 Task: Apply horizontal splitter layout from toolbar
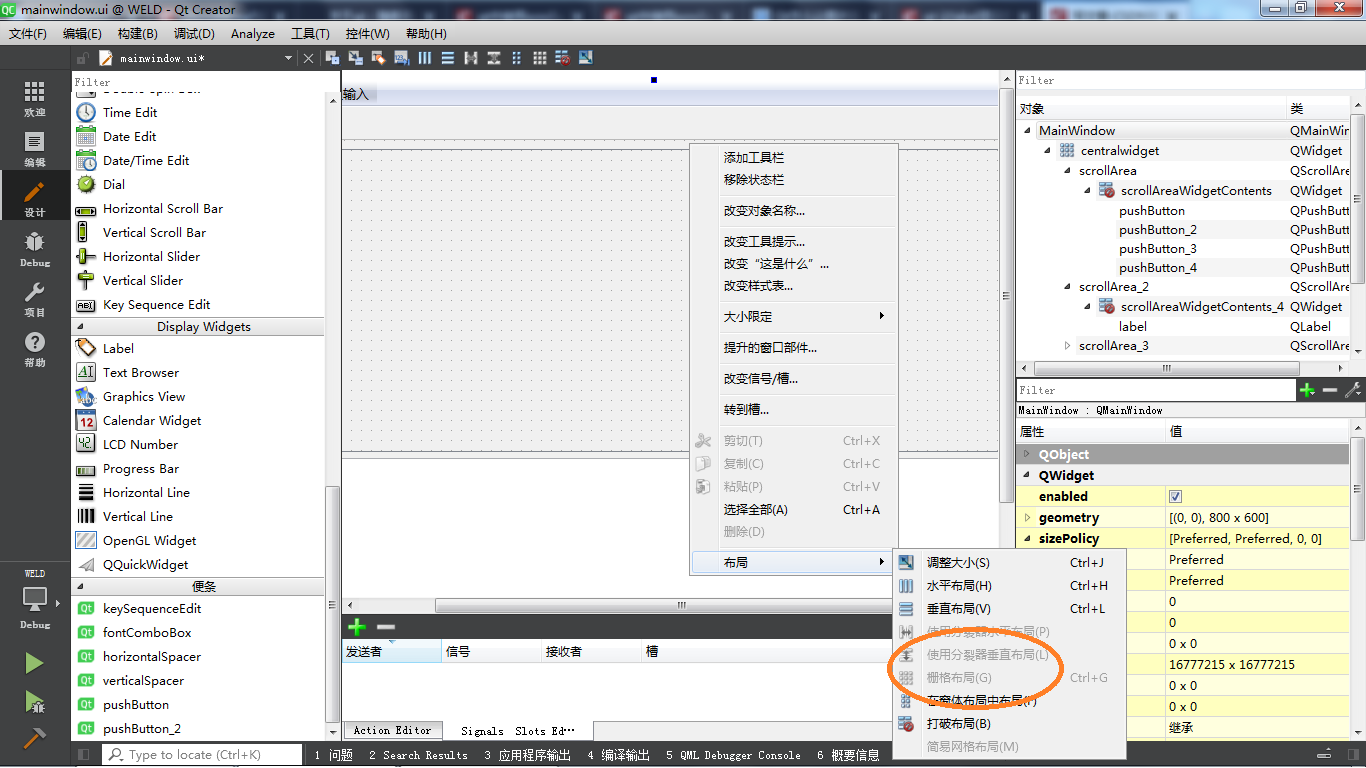pos(471,58)
